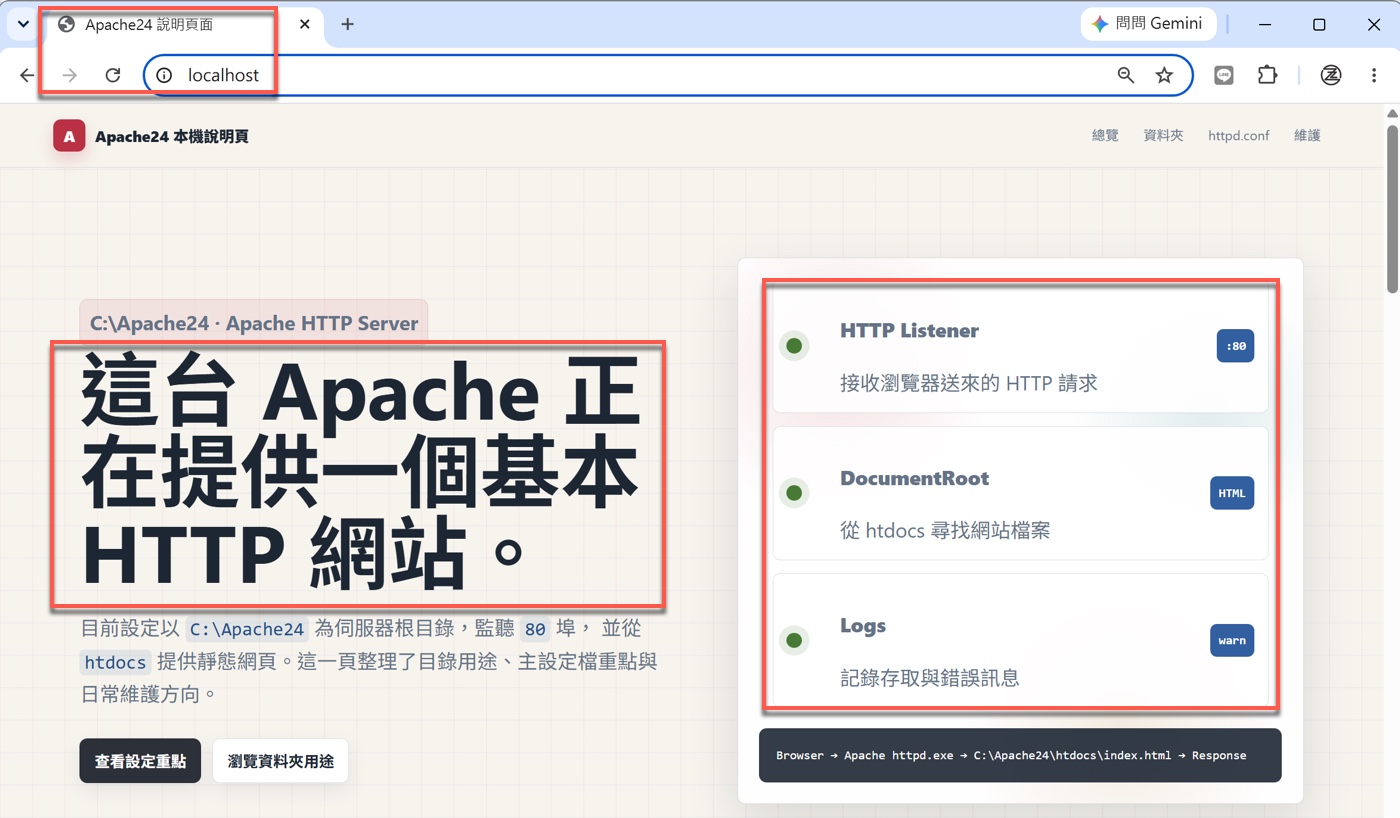Open the browser profile avatar
Viewport: 1400px width, 818px height.
1331,75
